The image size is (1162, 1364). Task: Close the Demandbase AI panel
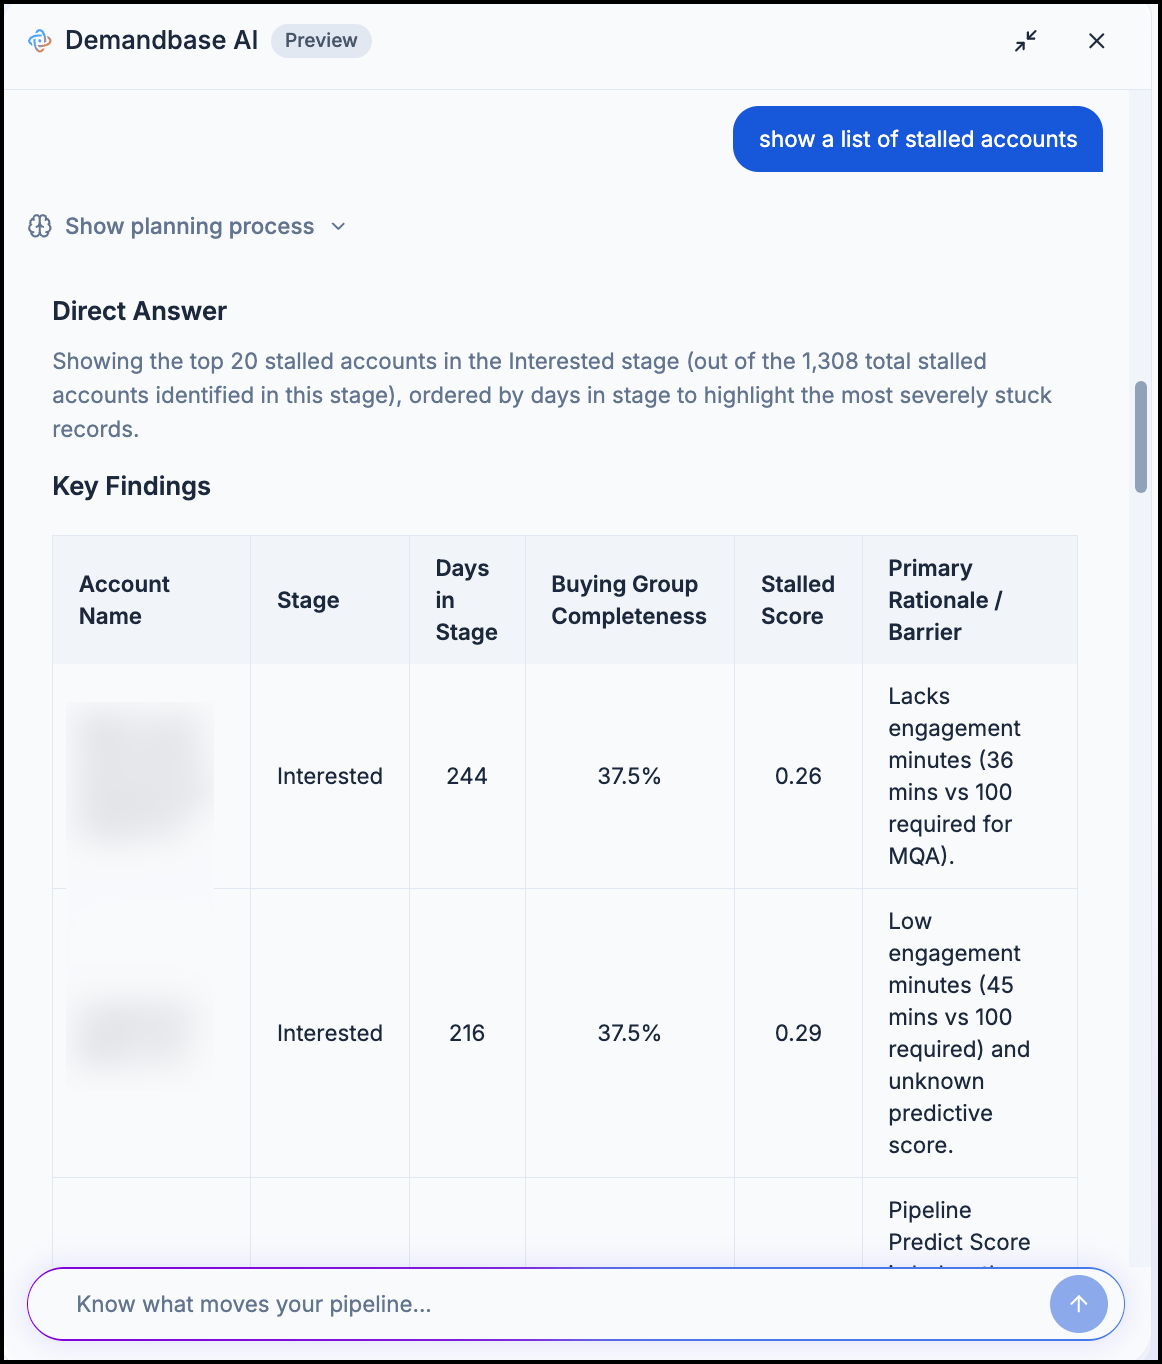(x=1097, y=41)
